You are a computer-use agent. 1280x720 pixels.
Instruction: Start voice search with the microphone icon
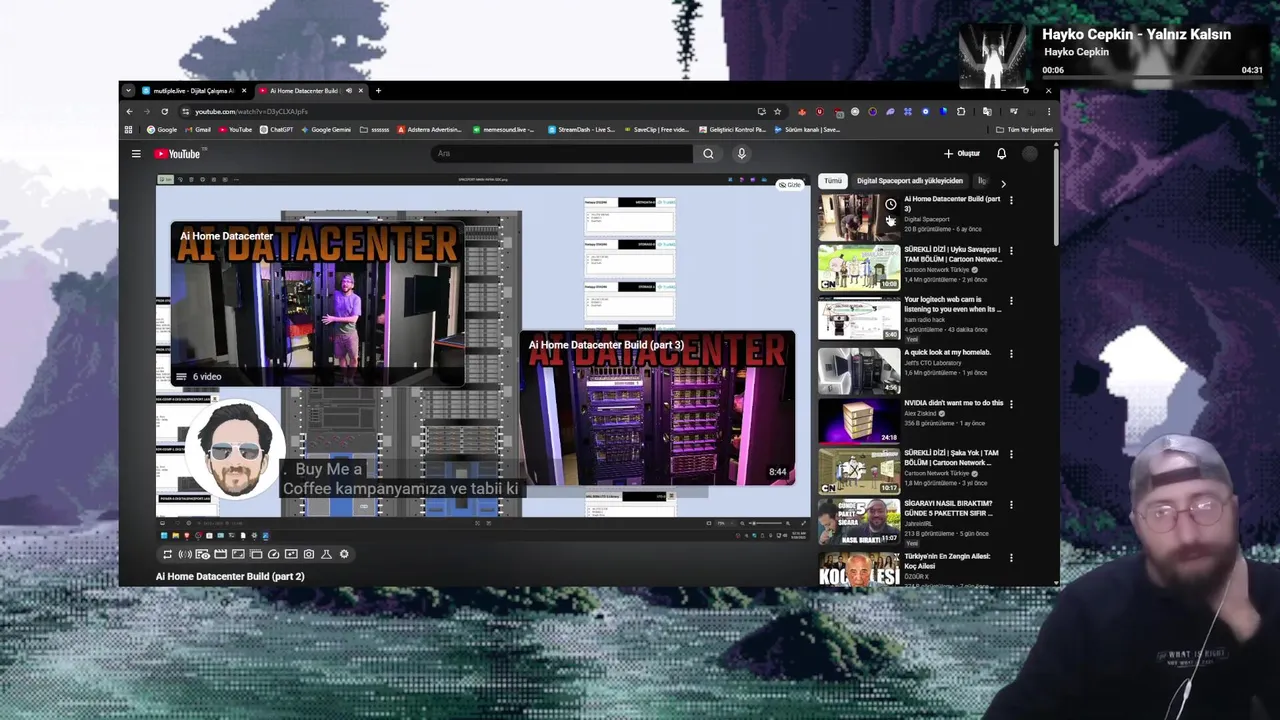741,154
